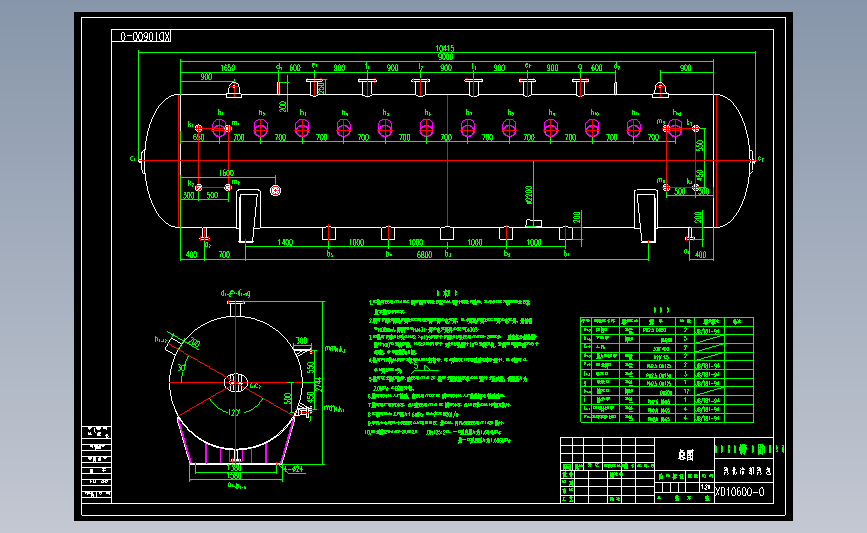Click the center hub of the end-view circle

(x=236, y=383)
